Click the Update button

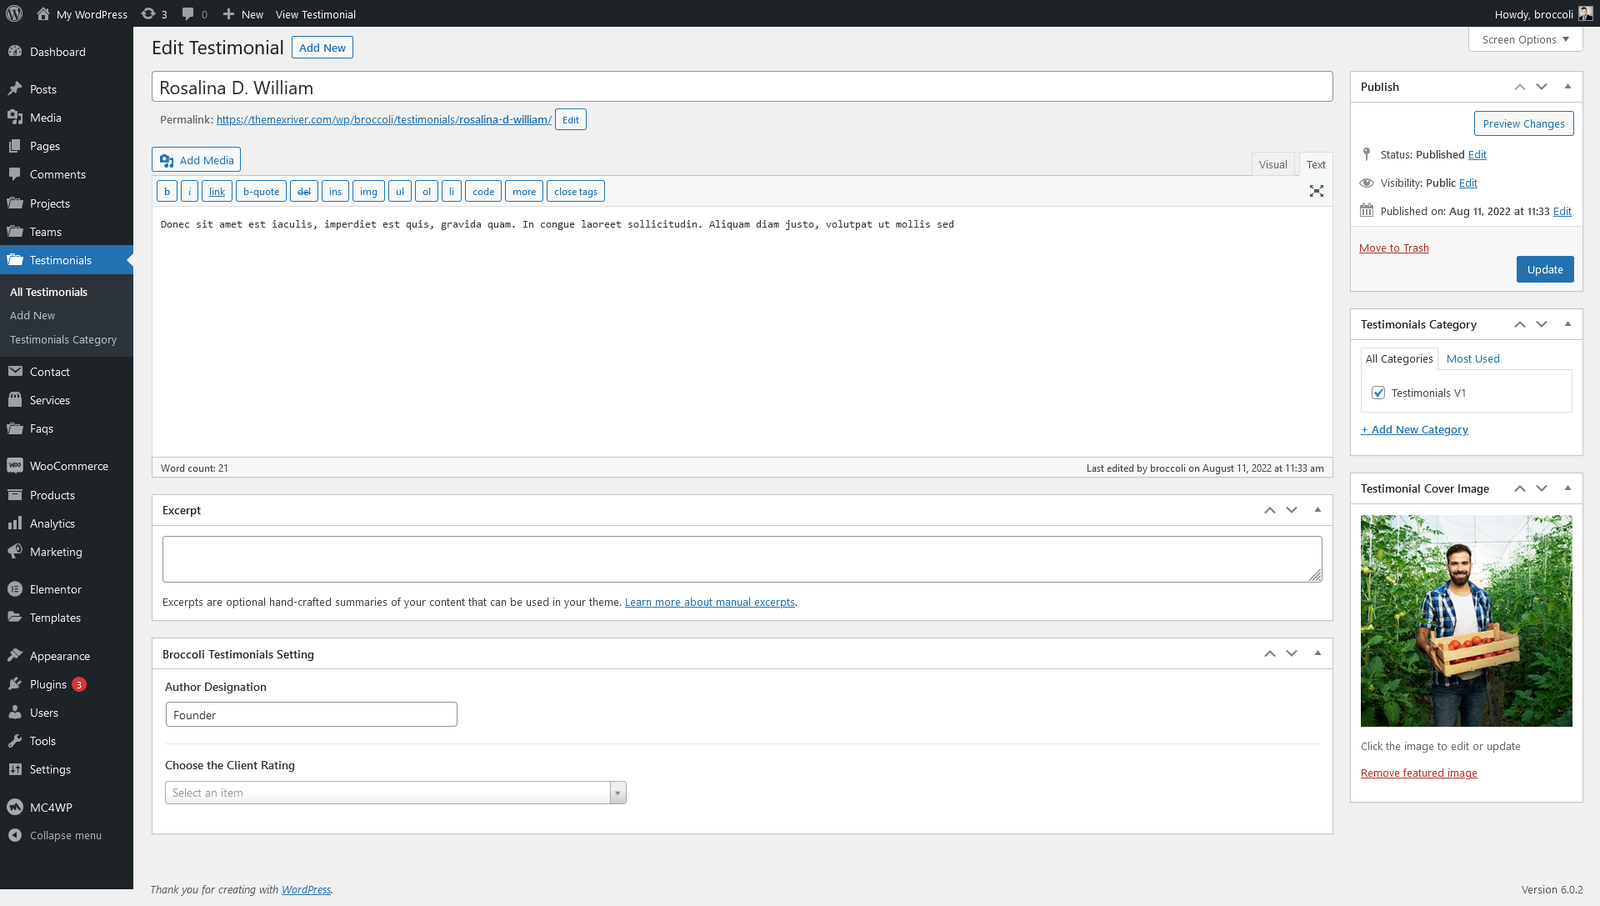[1545, 270]
